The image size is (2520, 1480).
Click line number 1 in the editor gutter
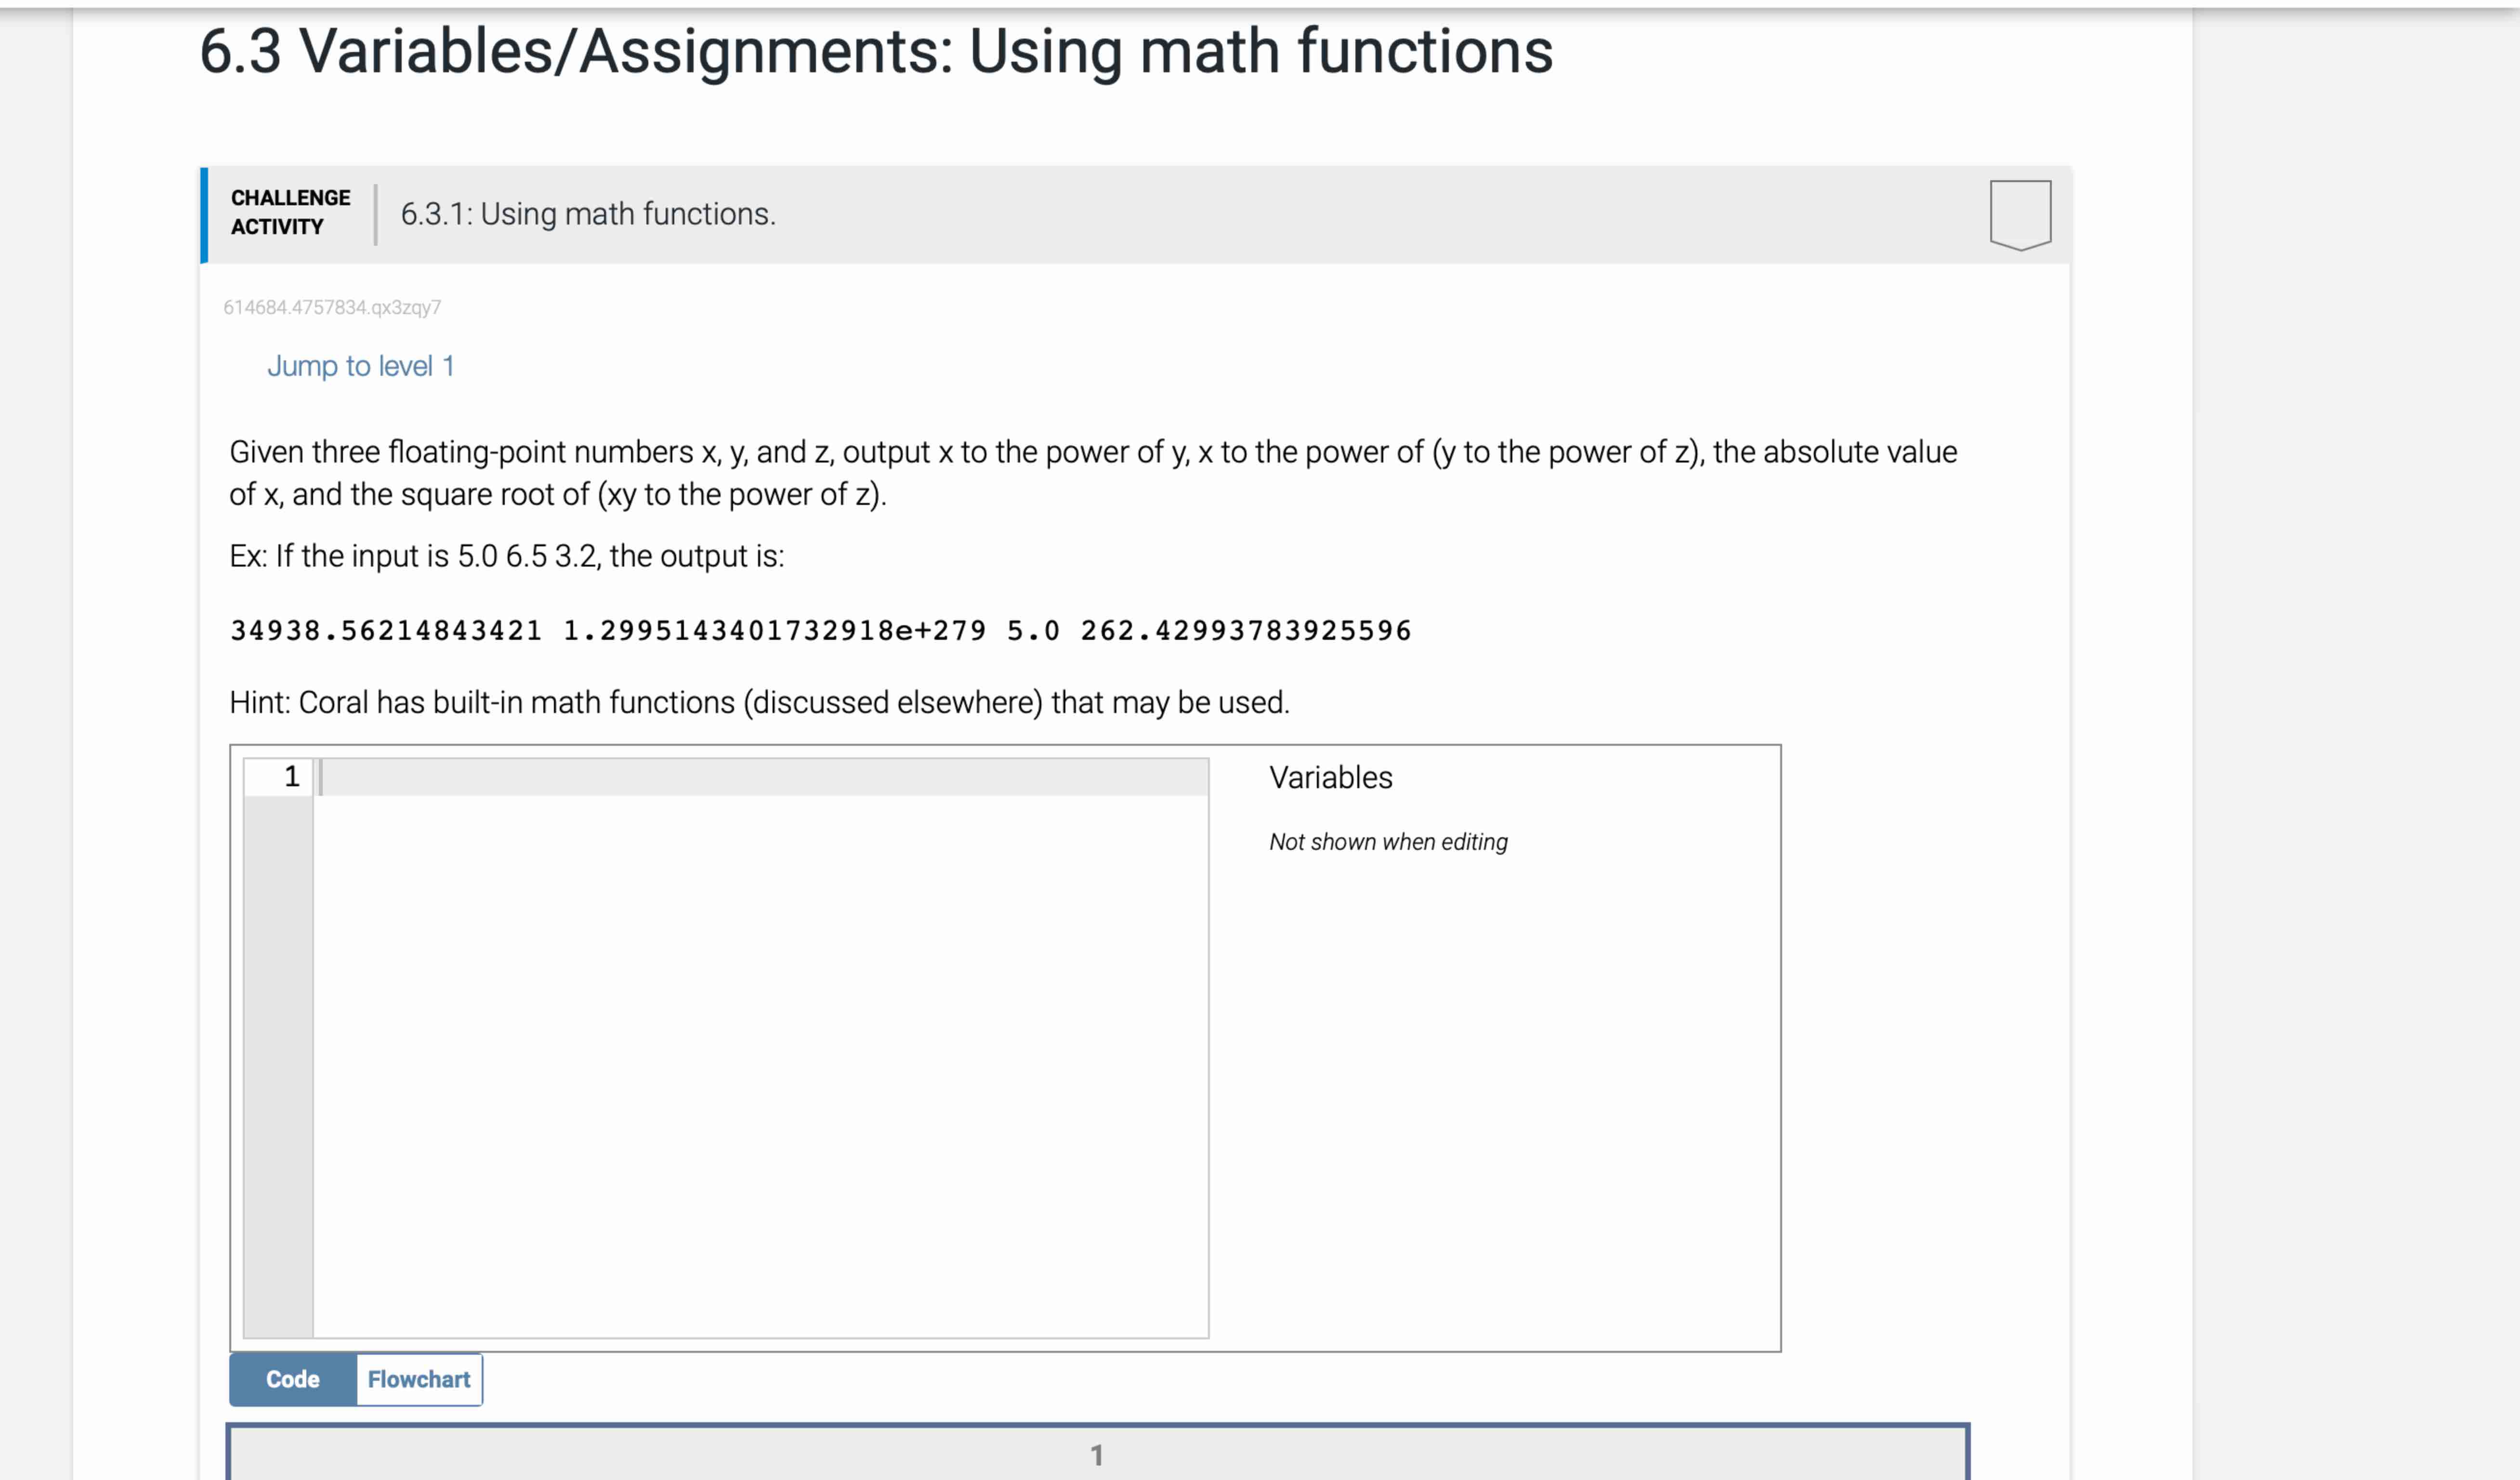pyautogui.click(x=291, y=776)
